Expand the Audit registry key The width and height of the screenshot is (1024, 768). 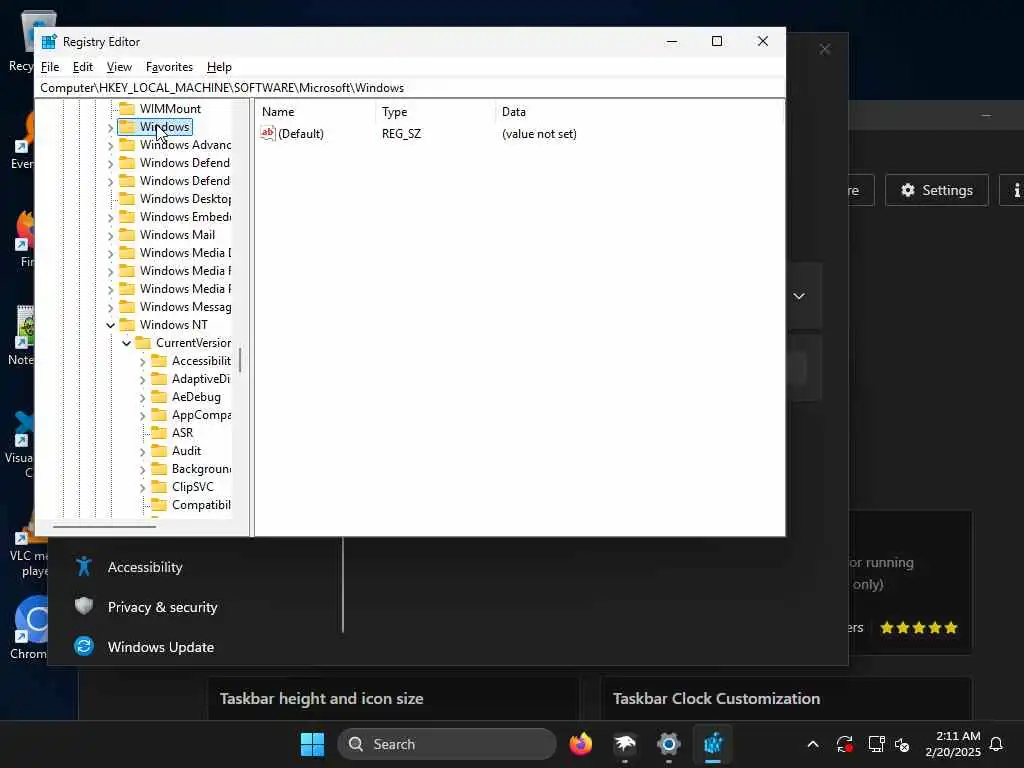142,452
